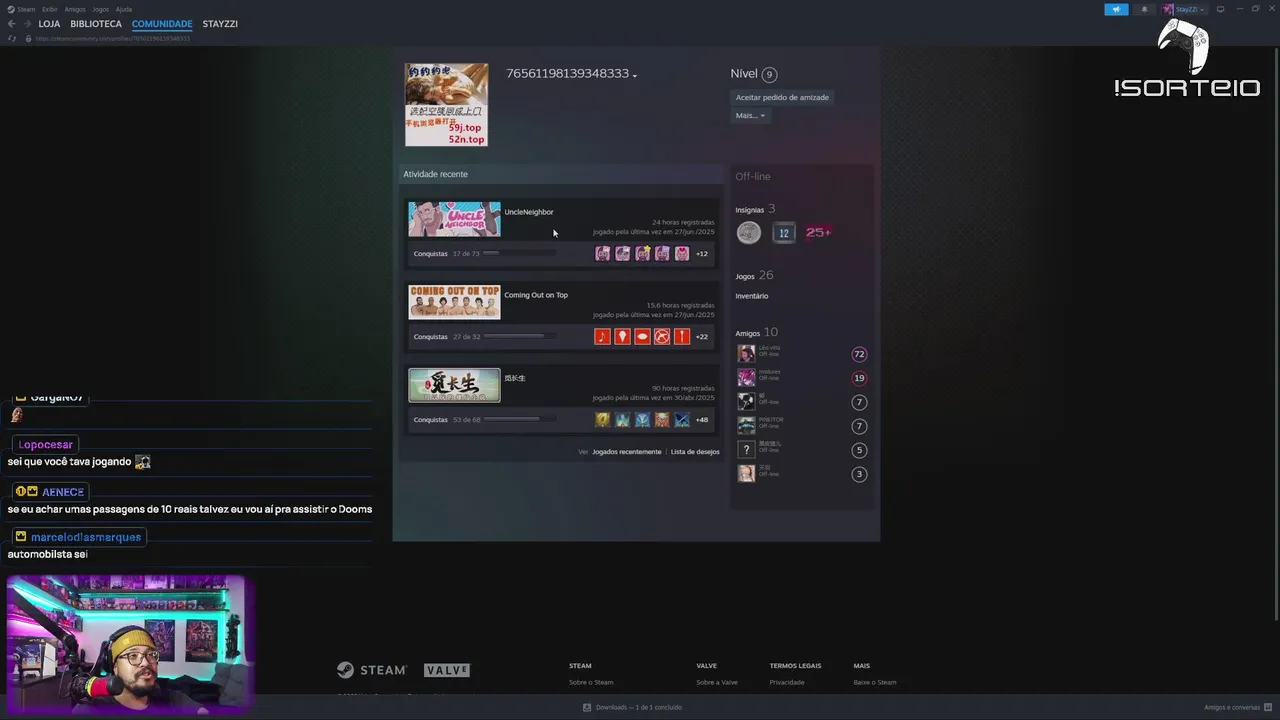
Task: Click the silver coin badge
Action: click(x=749, y=233)
